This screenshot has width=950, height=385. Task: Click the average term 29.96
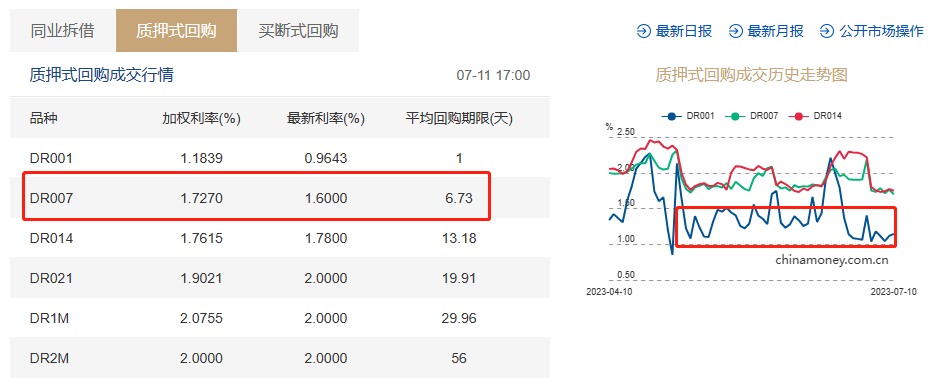pos(459,318)
